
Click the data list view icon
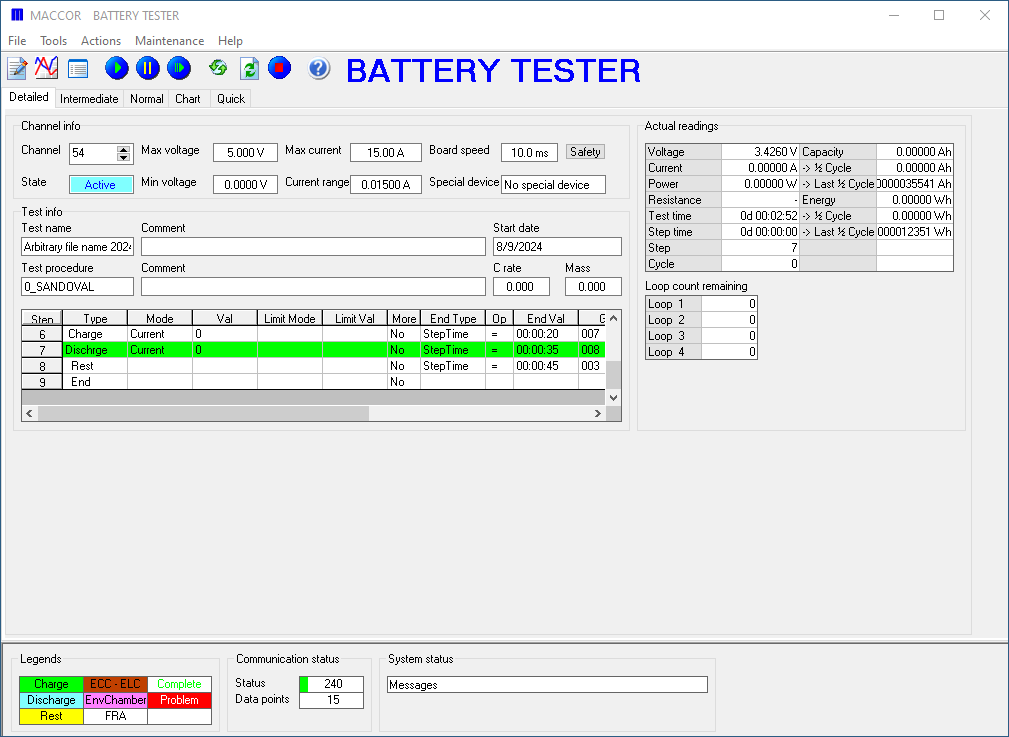click(x=78, y=68)
